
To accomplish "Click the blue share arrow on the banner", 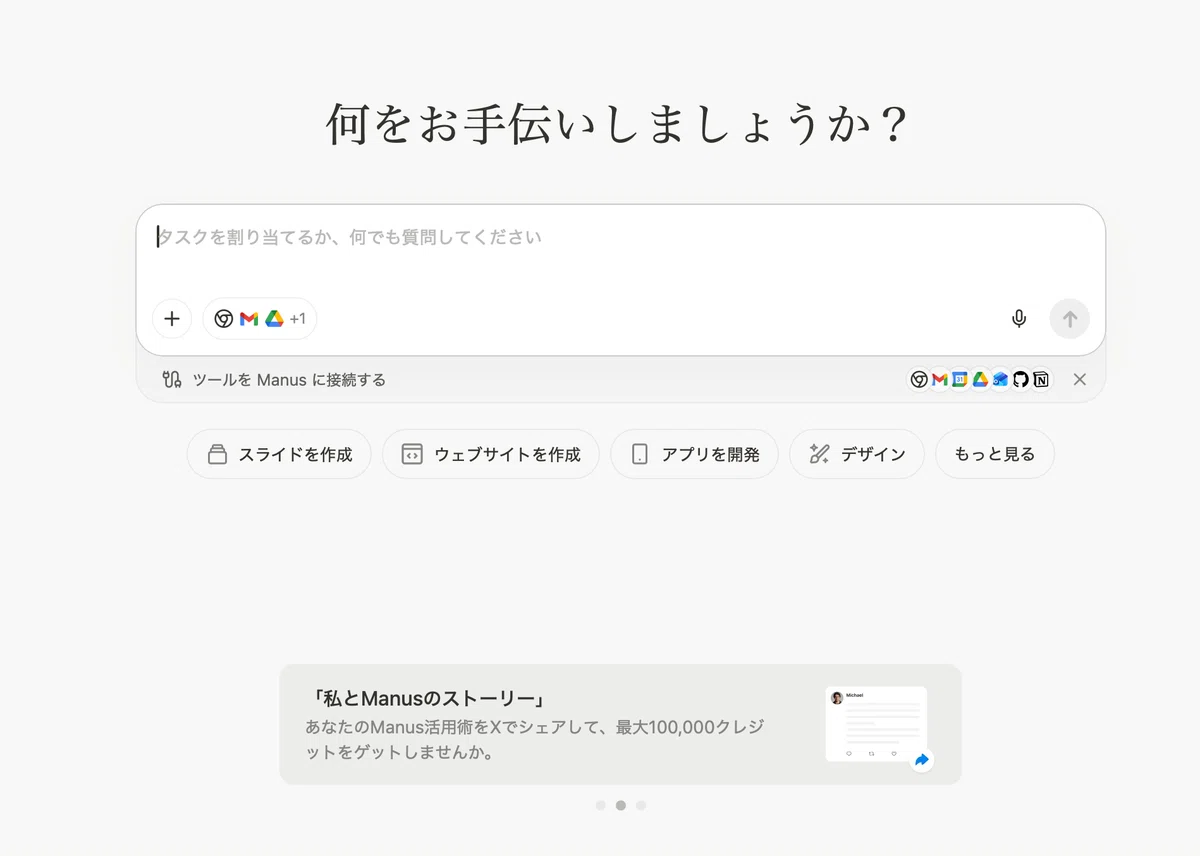I will coord(922,760).
